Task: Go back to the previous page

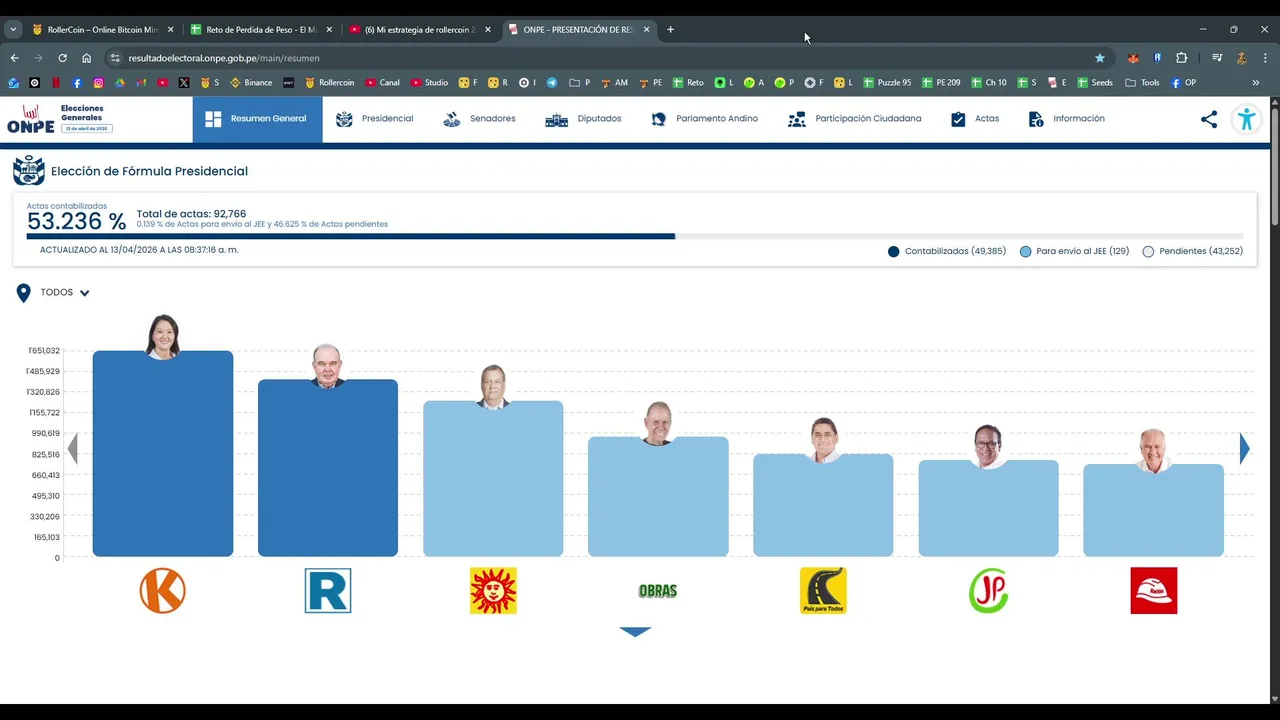Action: coord(15,58)
